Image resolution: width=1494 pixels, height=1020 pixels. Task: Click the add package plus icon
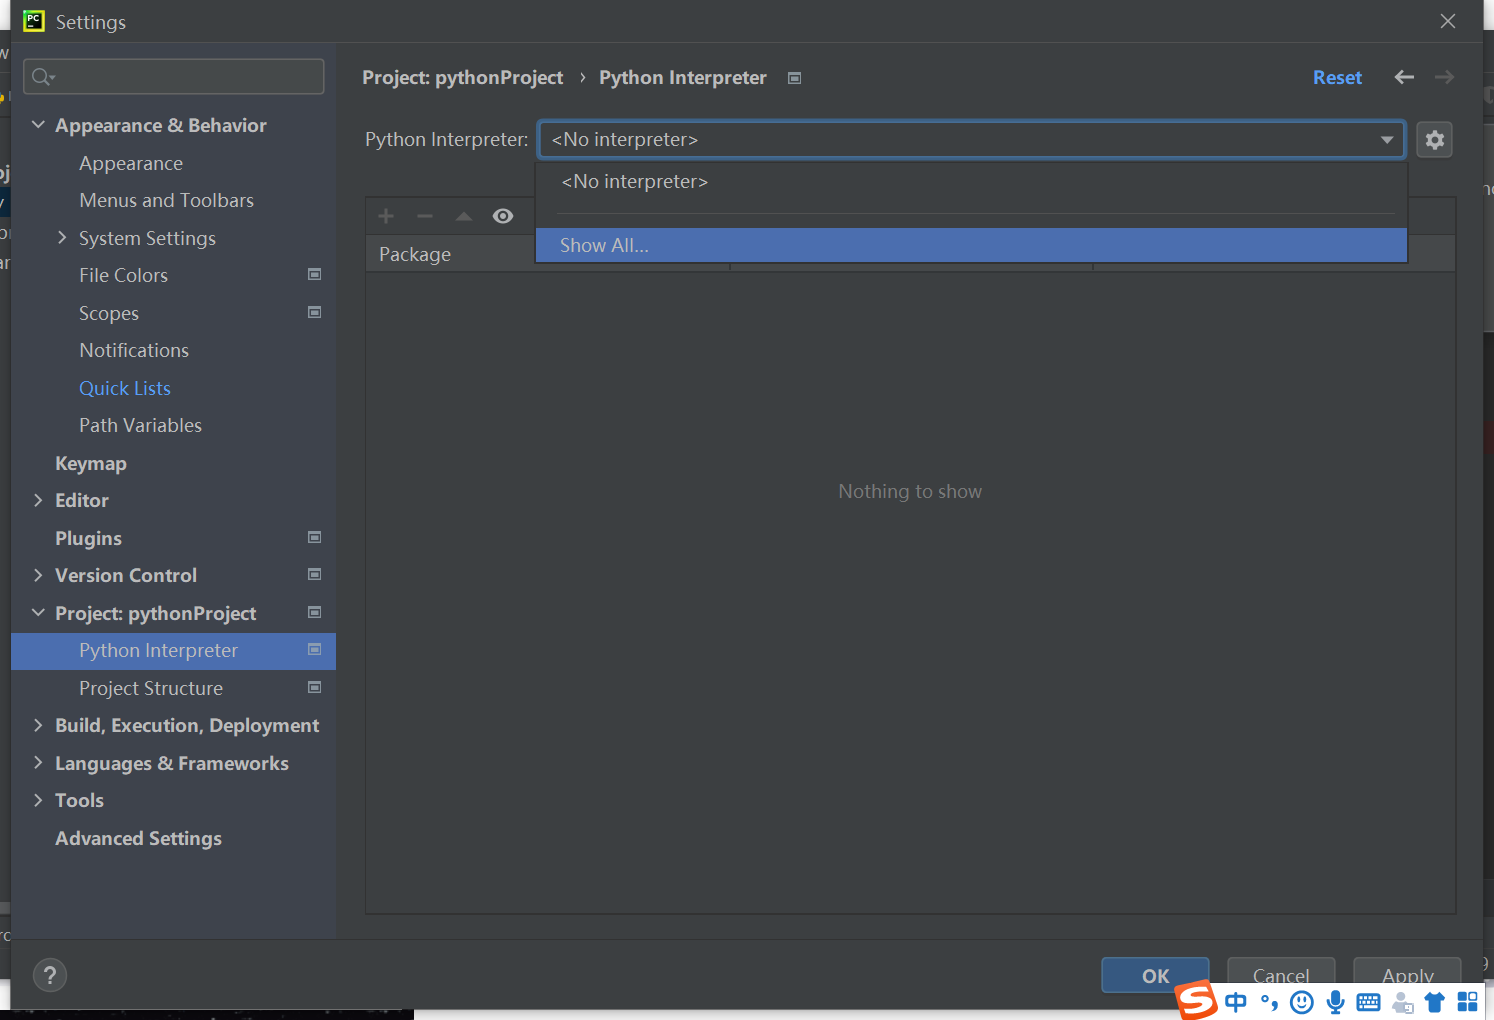[386, 215]
